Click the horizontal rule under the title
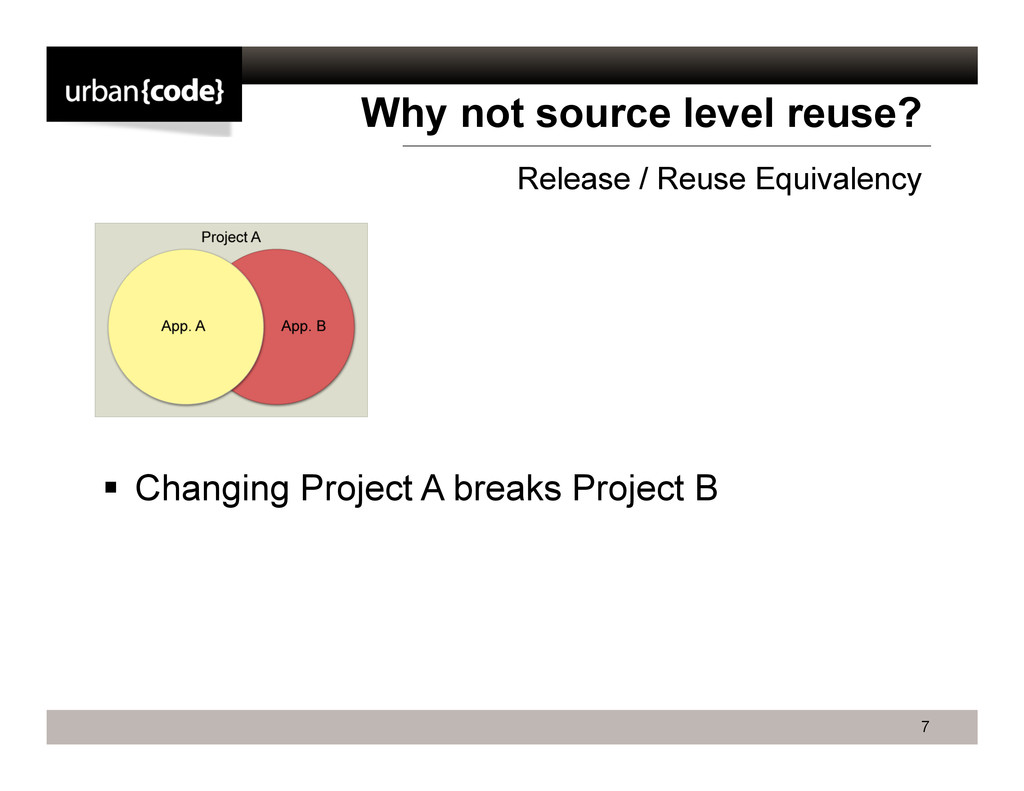Viewport: 1024px width, 791px height. pos(666,146)
